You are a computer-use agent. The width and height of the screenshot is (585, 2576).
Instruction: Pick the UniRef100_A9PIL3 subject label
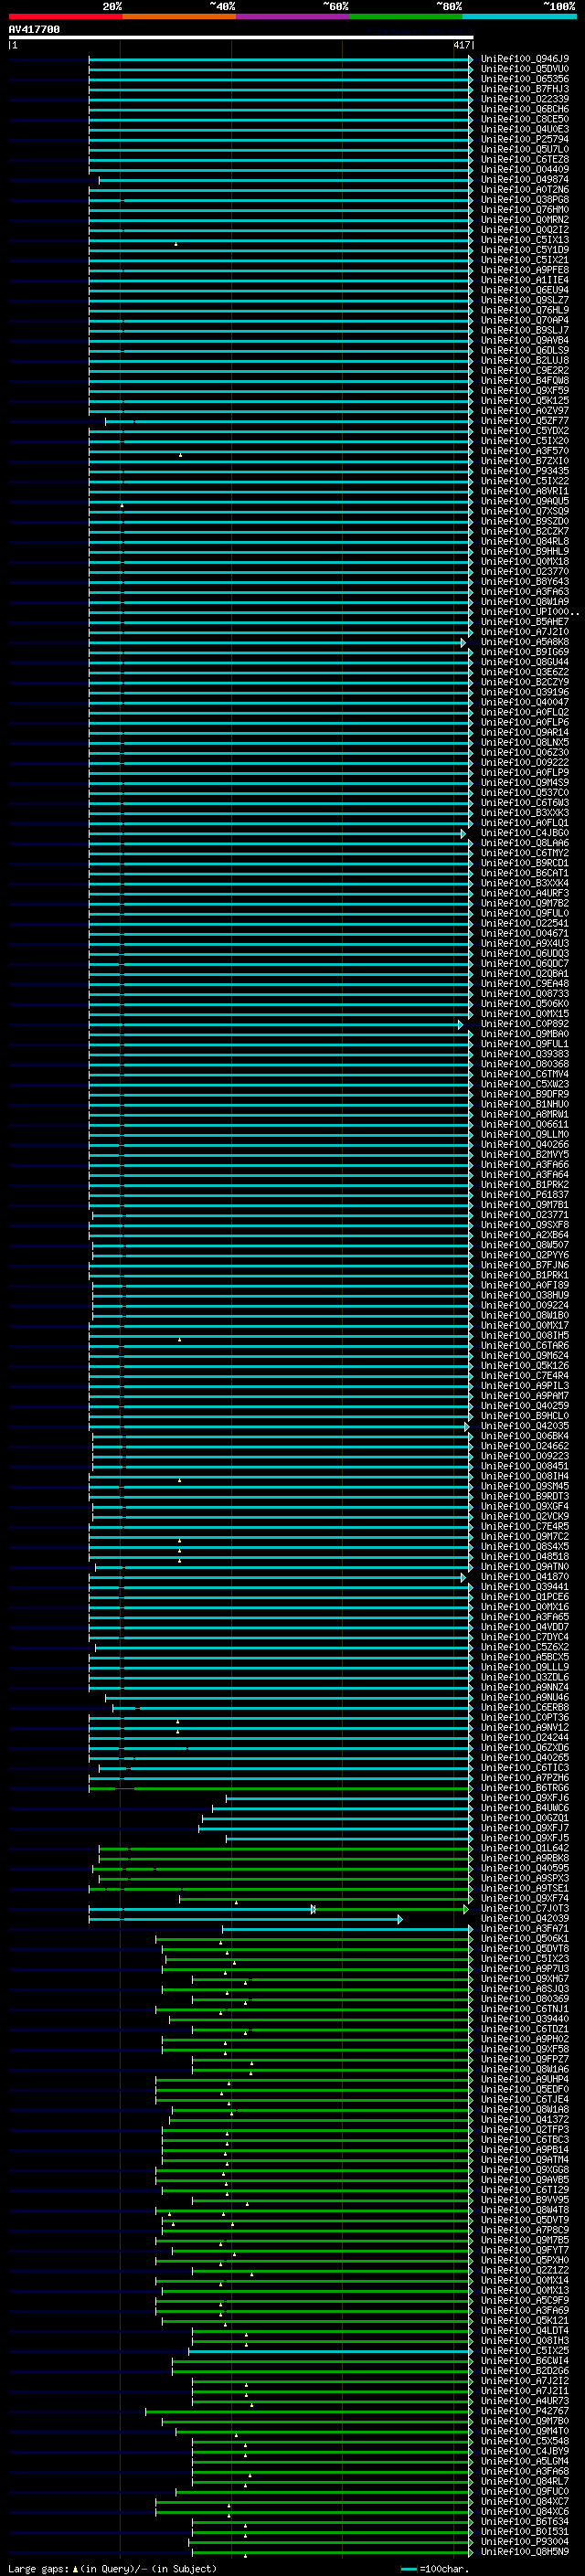[525, 1386]
